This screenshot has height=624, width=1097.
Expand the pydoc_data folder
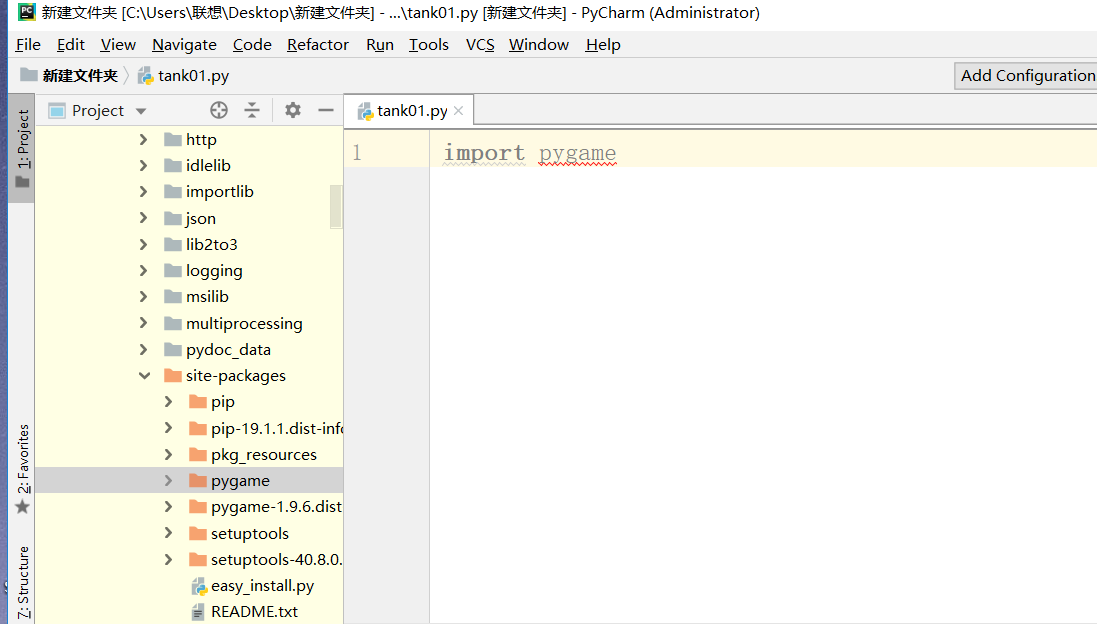pos(143,349)
